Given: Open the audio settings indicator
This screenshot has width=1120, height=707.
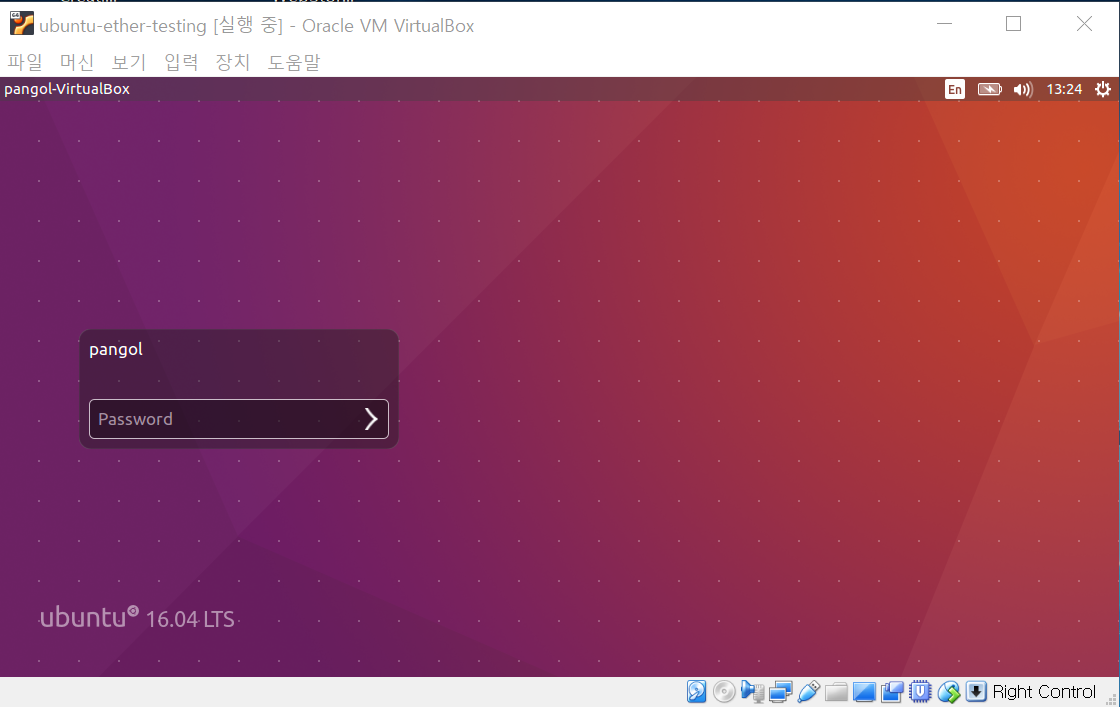Looking at the screenshot, I should pyautogui.click(x=752, y=691).
